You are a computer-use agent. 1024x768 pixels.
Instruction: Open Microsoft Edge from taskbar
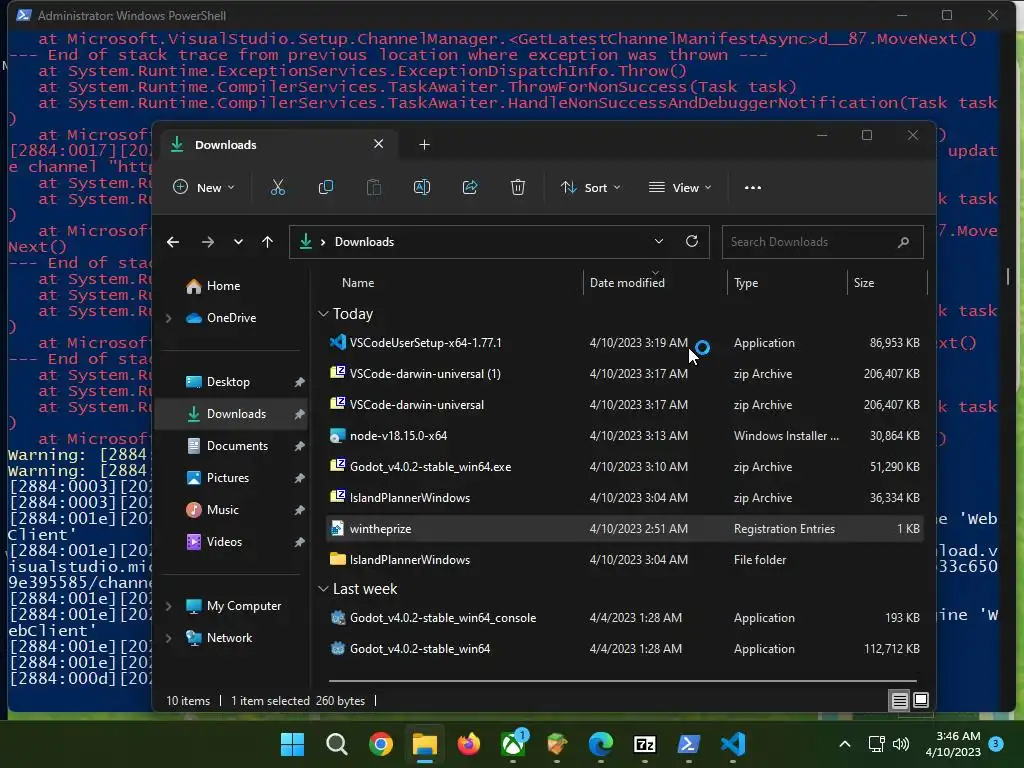[x=601, y=744]
